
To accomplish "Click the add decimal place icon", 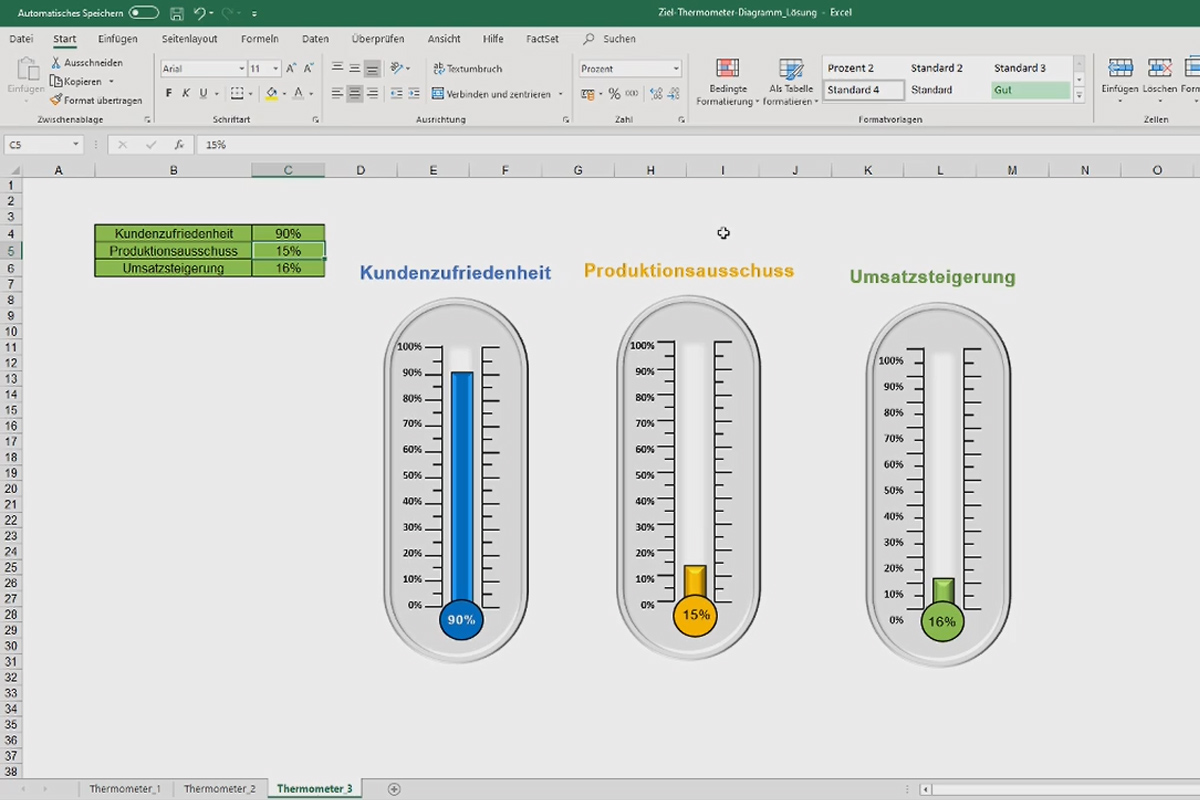I will tap(656, 94).
